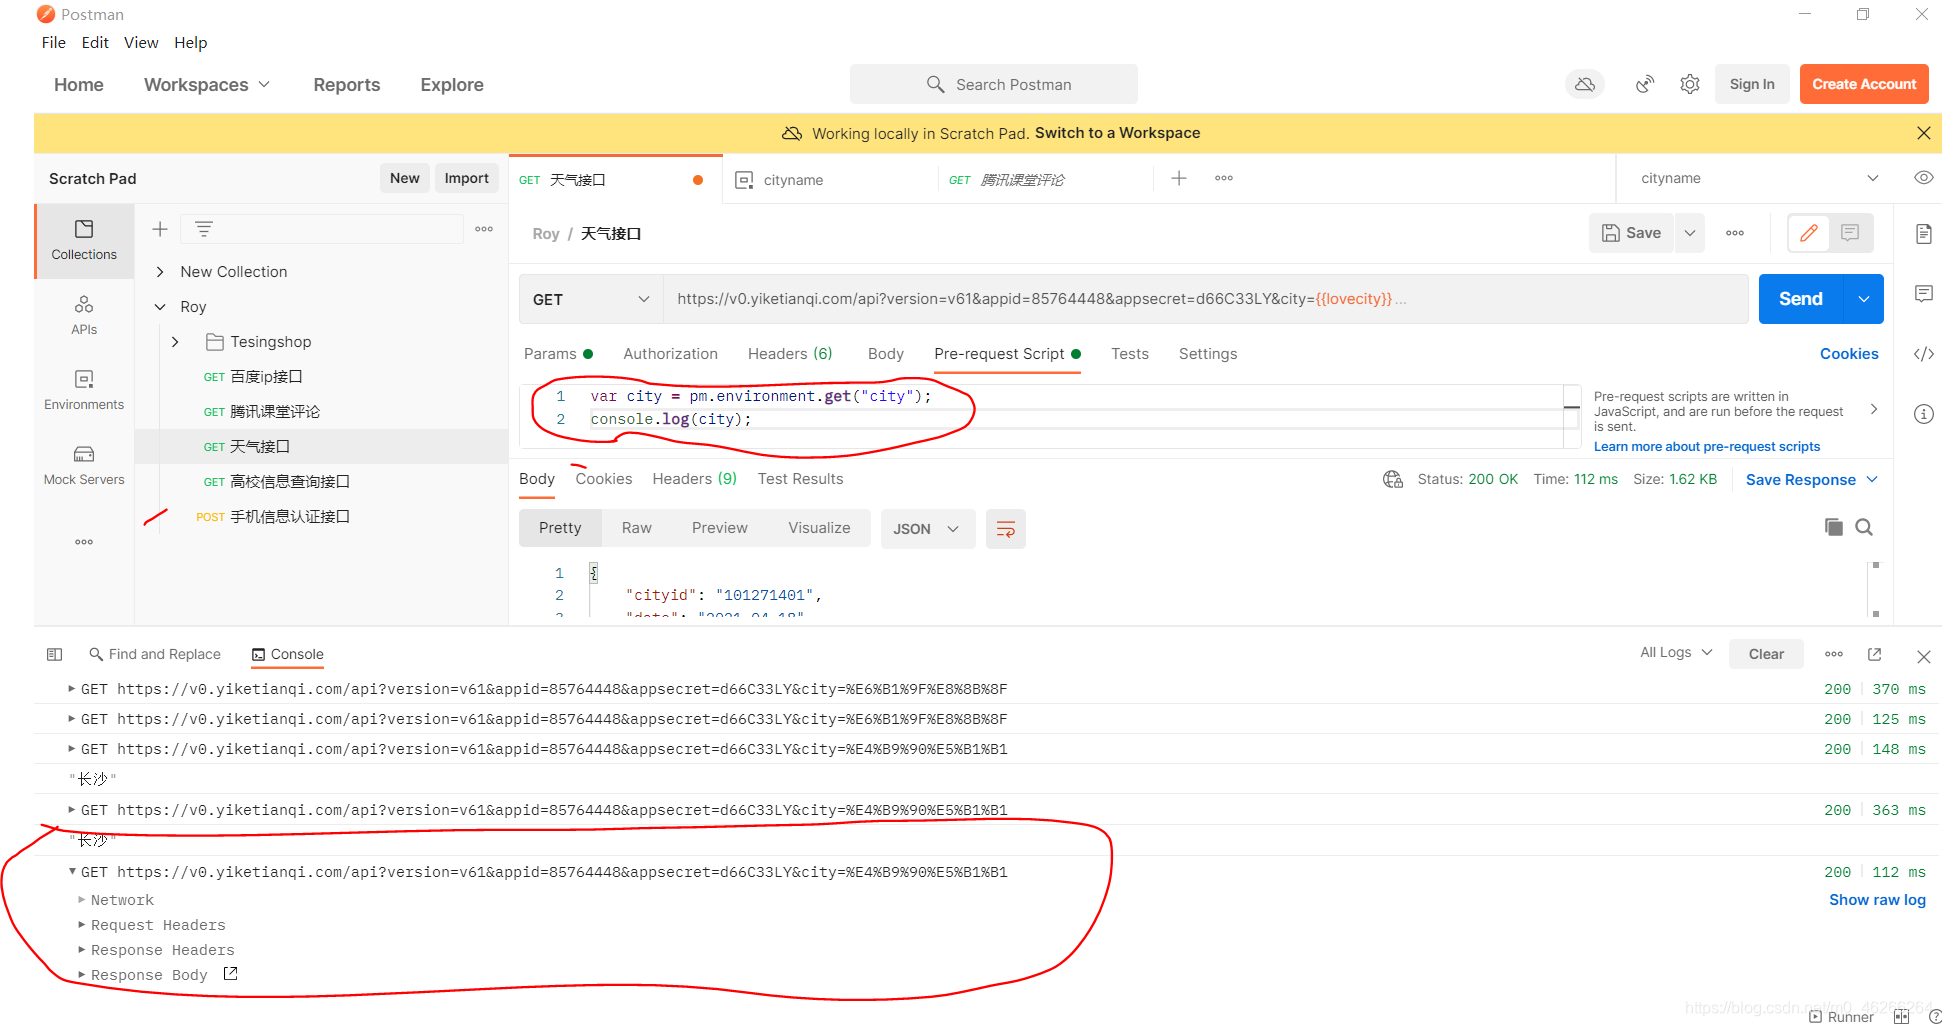
Task: Open the Environments sidebar panel
Action: tap(84, 390)
